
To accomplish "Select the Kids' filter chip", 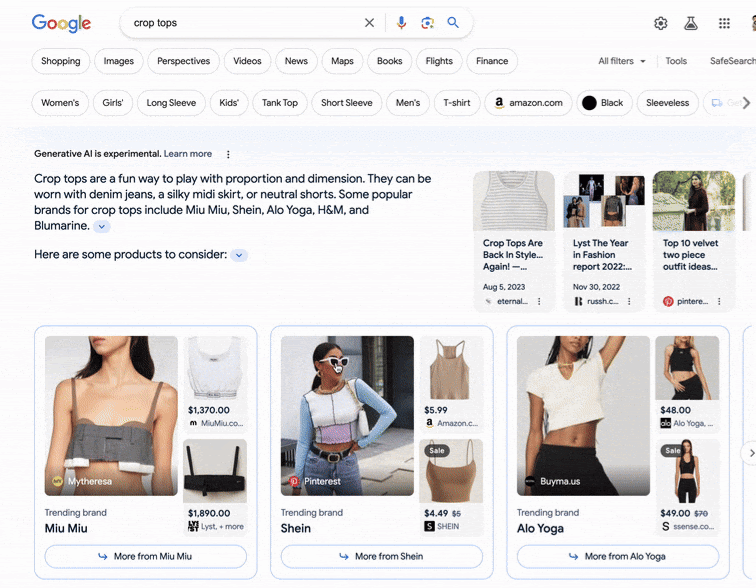I will click(229, 103).
